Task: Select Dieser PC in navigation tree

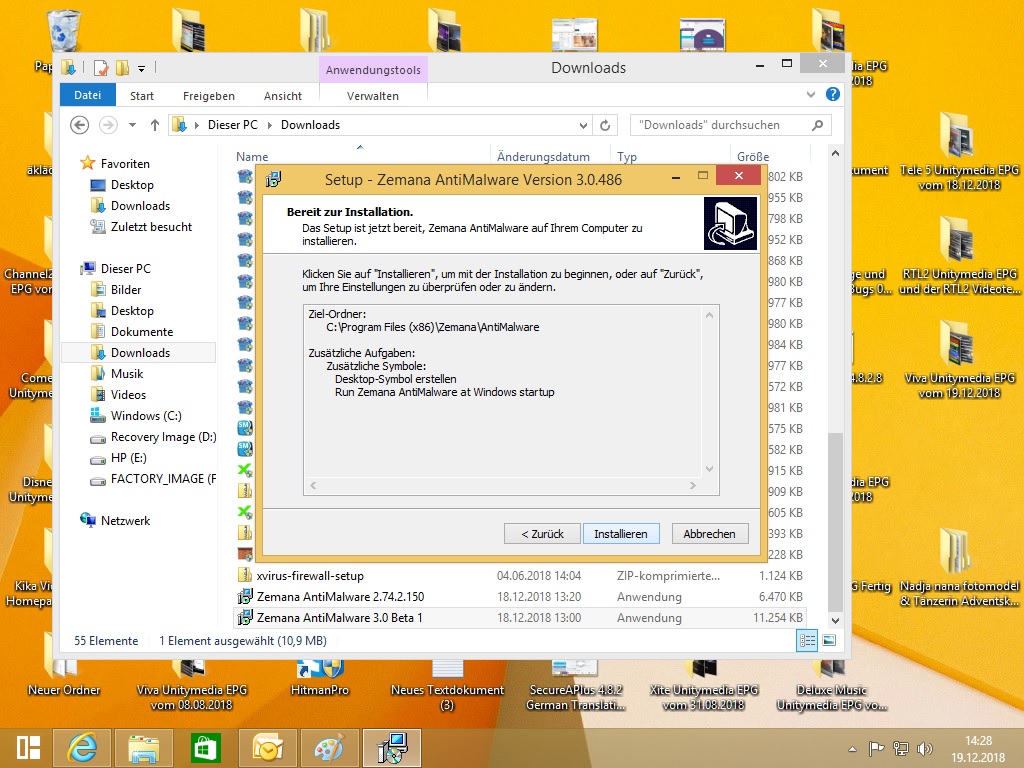Action: [x=125, y=268]
